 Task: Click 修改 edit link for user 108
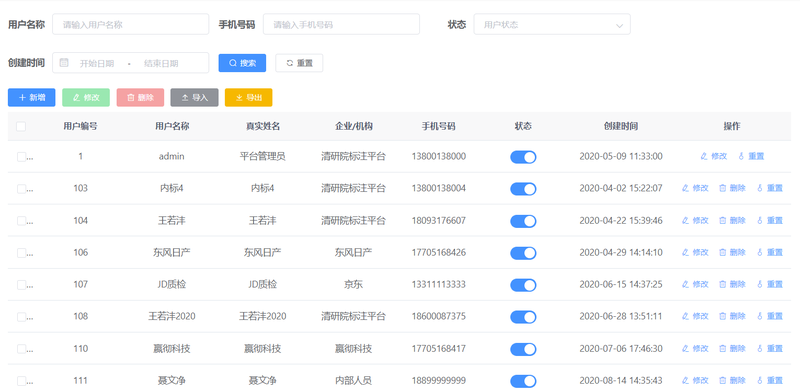(x=695, y=316)
